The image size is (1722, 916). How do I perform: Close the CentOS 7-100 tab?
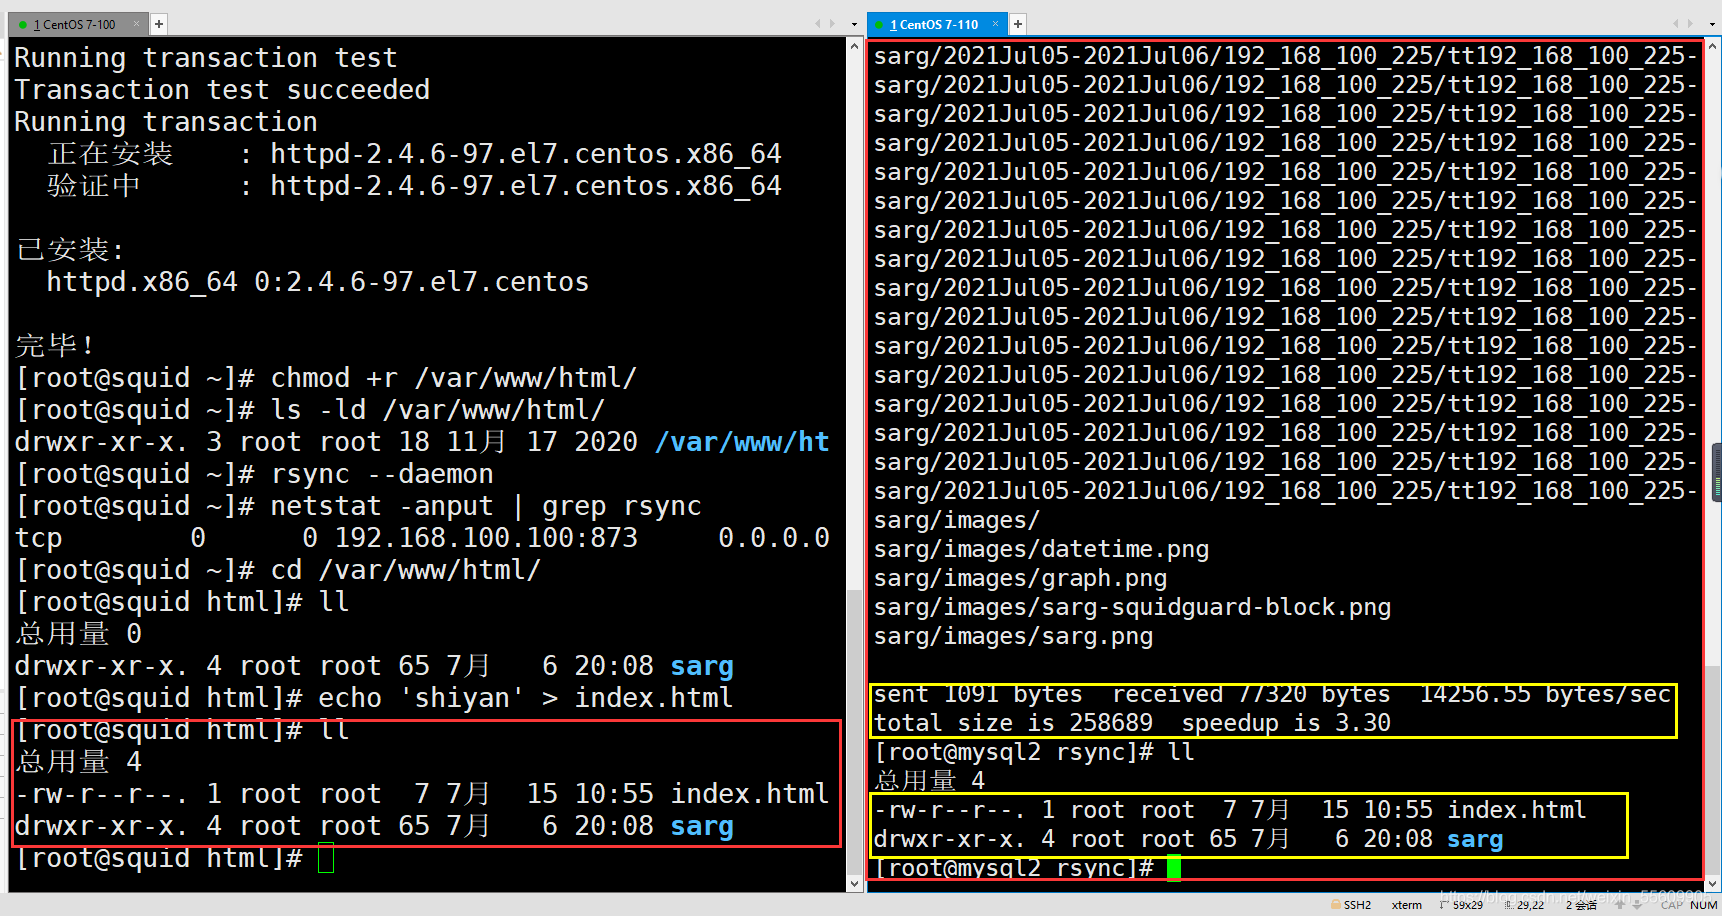pos(138,24)
